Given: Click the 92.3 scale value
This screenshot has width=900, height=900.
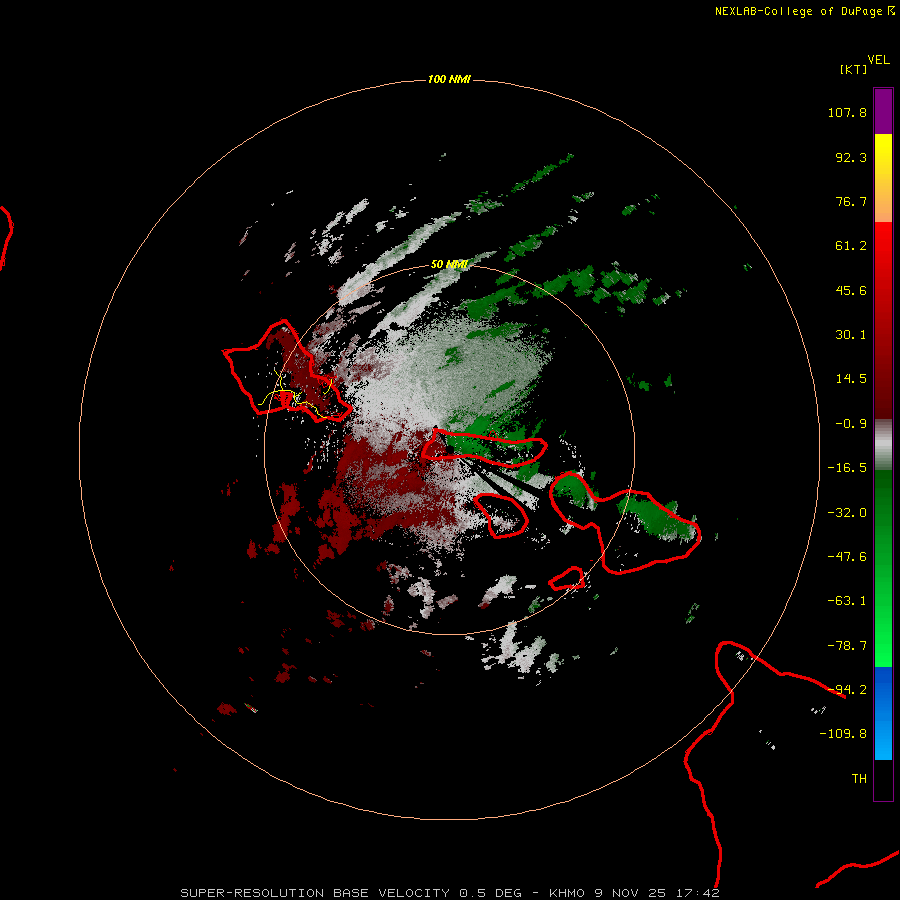Looking at the screenshot, I should click(x=851, y=157).
